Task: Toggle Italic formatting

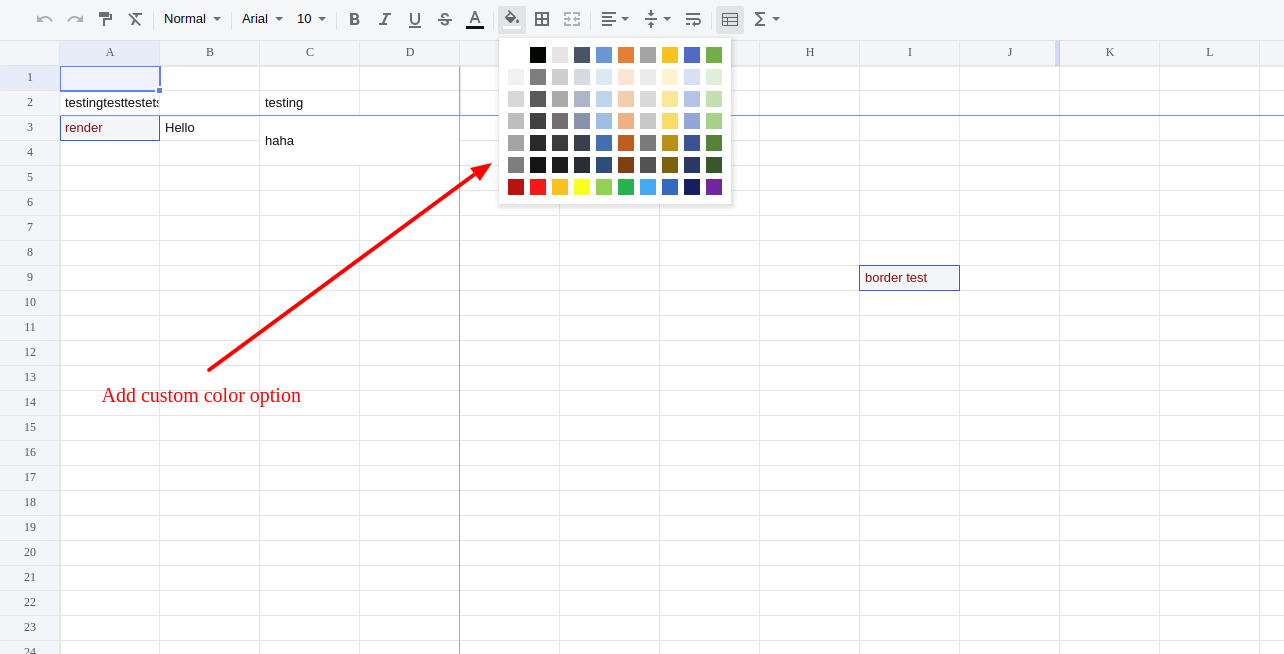Action: (384, 19)
